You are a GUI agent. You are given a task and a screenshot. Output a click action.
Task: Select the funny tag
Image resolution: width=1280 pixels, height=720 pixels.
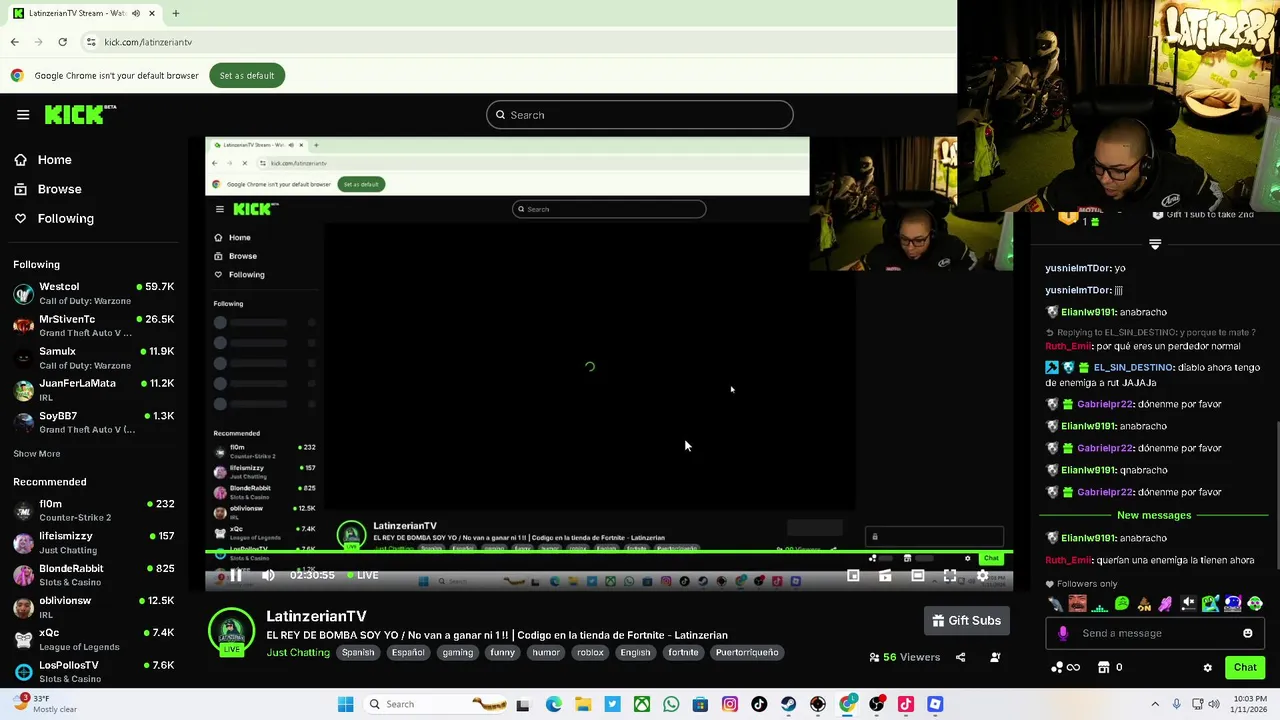tap(502, 652)
